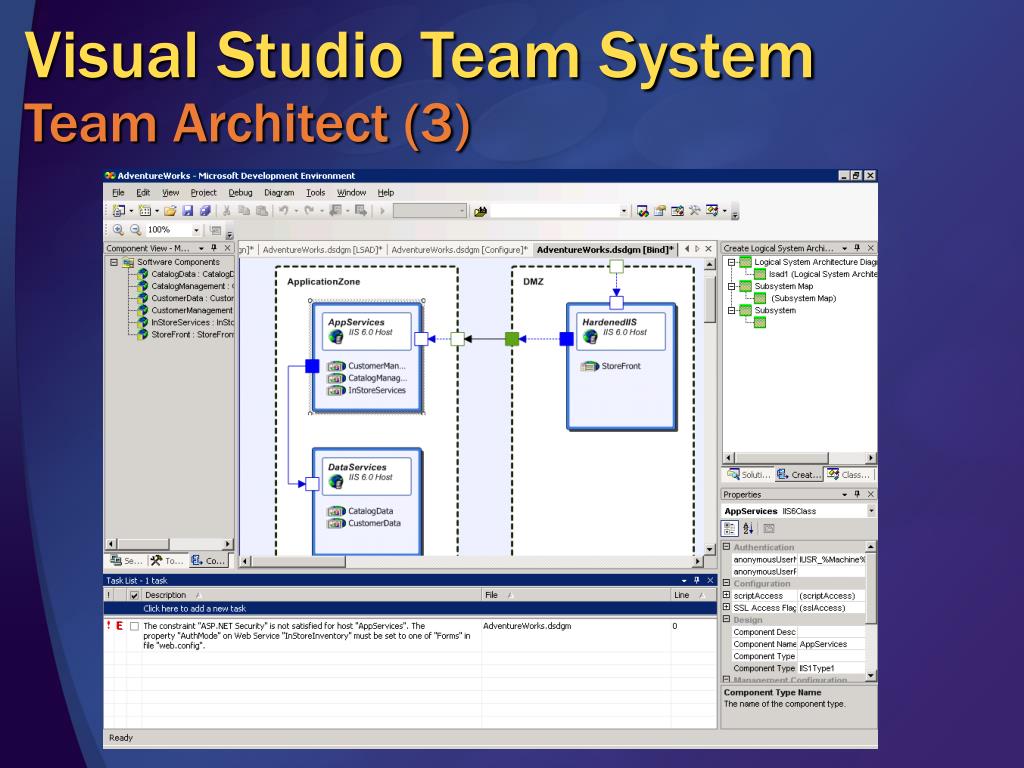Click the Component Name value field AppServices
This screenshot has height=768, width=1024.
tap(831, 644)
